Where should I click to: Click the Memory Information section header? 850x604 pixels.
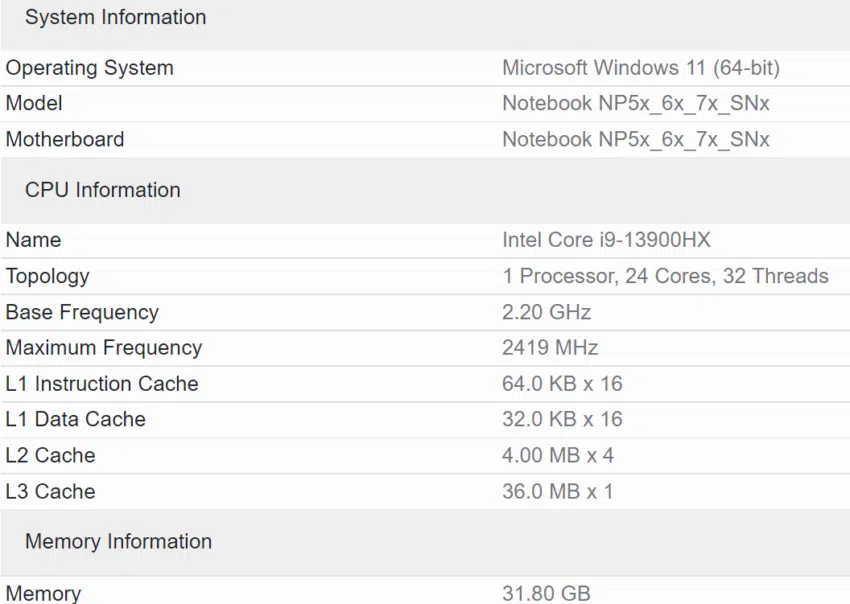pos(118,541)
